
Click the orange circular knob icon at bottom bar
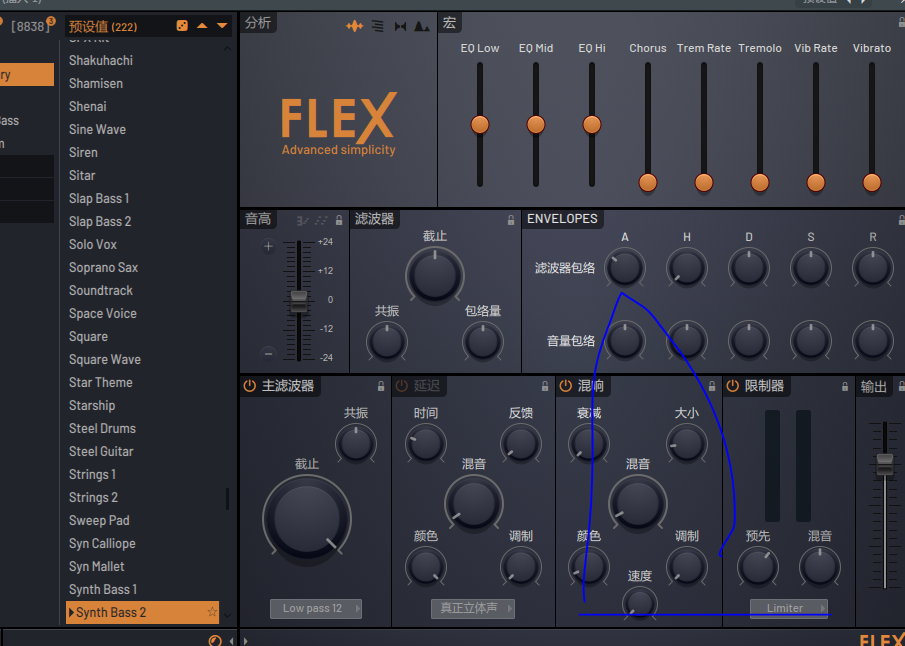(215, 640)
